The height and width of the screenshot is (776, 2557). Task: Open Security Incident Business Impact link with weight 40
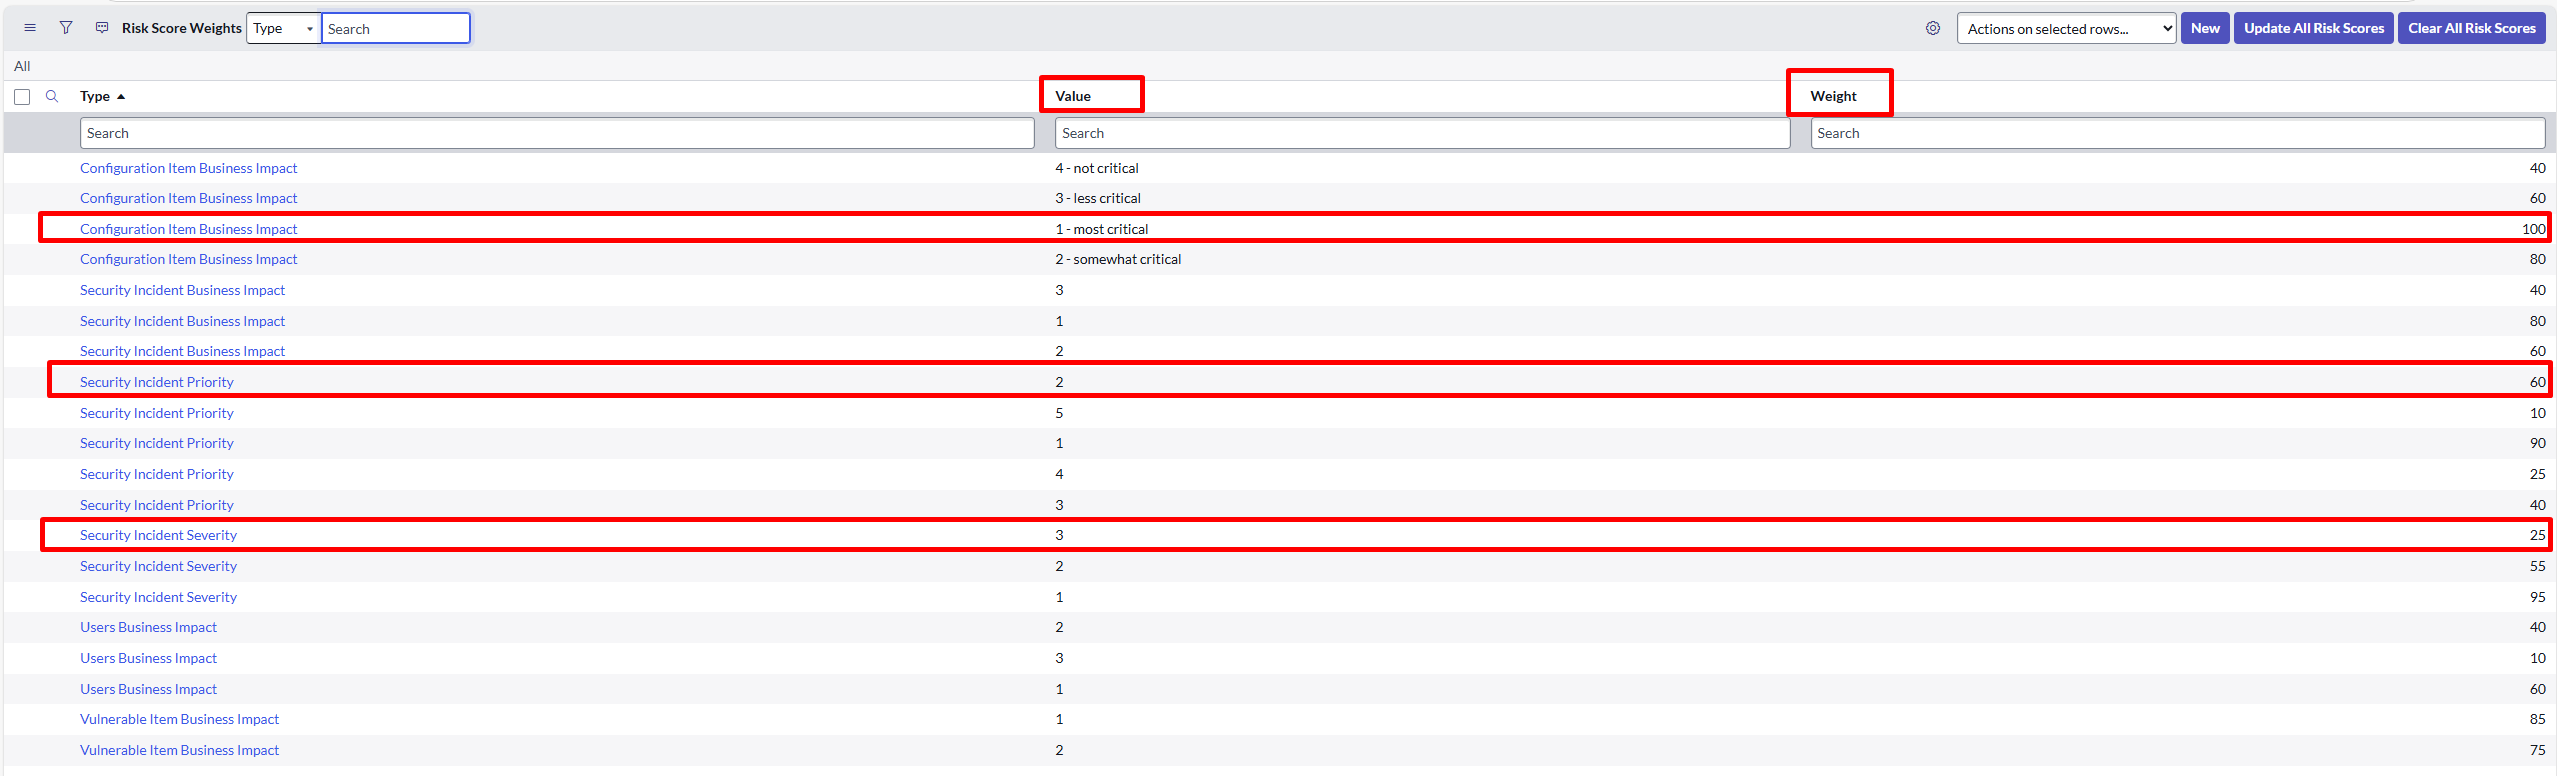(x=182, y=290)
